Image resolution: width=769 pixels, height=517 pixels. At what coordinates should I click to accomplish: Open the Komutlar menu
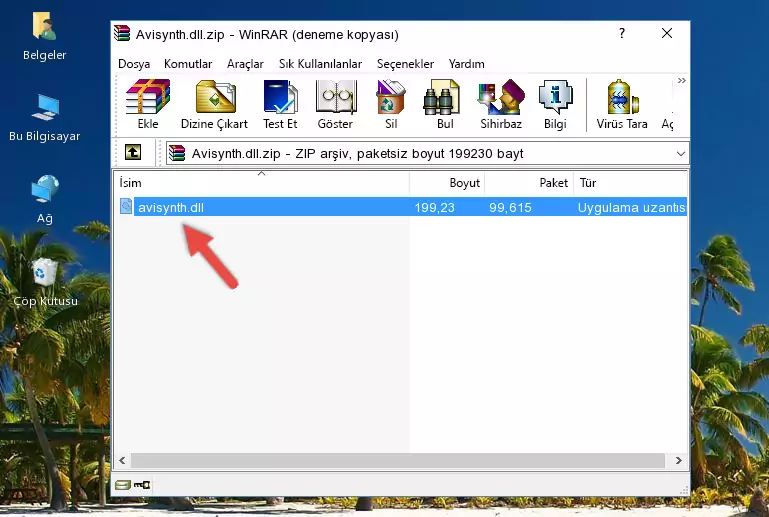click(x=188, y=64)
